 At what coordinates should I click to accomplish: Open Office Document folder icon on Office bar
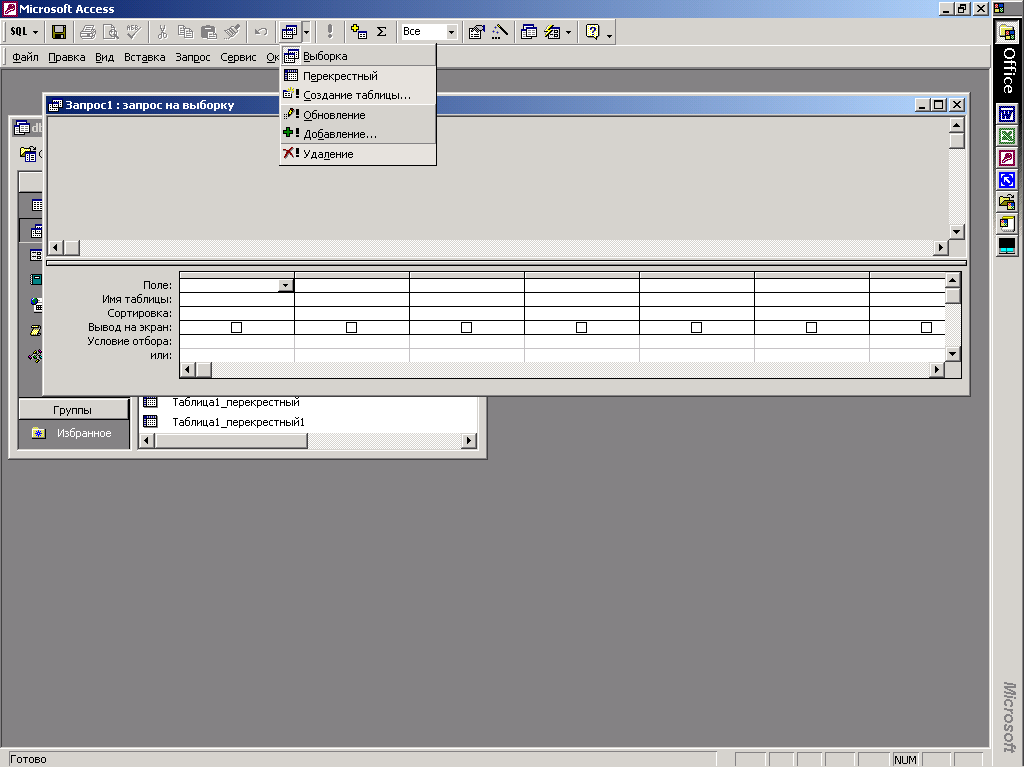click(1007, 202)
